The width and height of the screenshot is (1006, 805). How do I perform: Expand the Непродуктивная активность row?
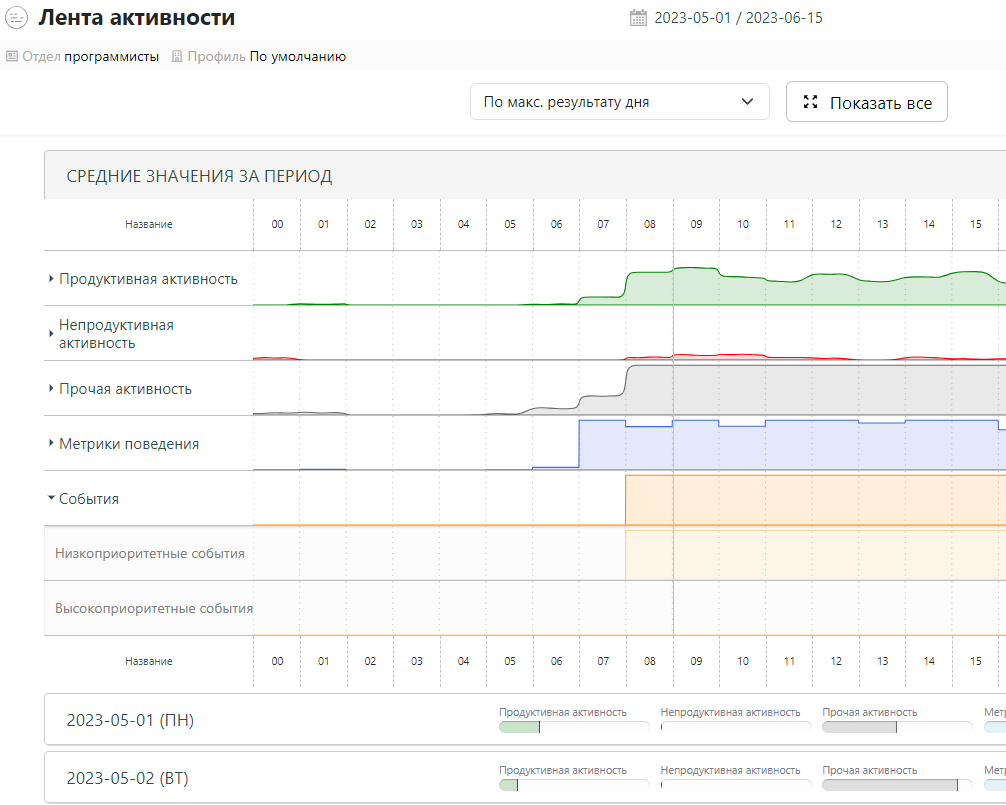(x=51, y=334)
